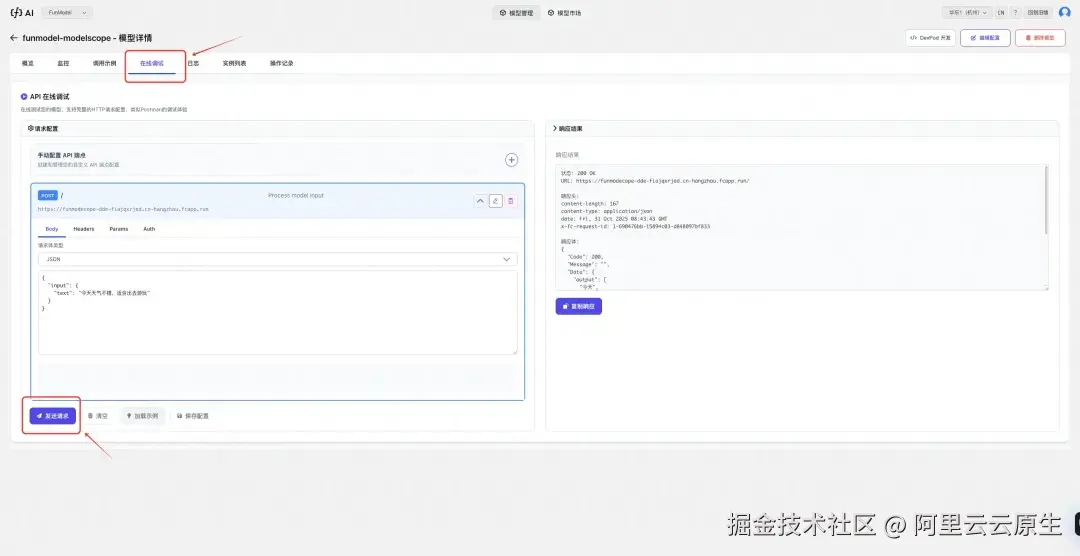1080x556 pixels.
Task: Switch to the 操作记录 tab
Action: click(x=282, y=63)
